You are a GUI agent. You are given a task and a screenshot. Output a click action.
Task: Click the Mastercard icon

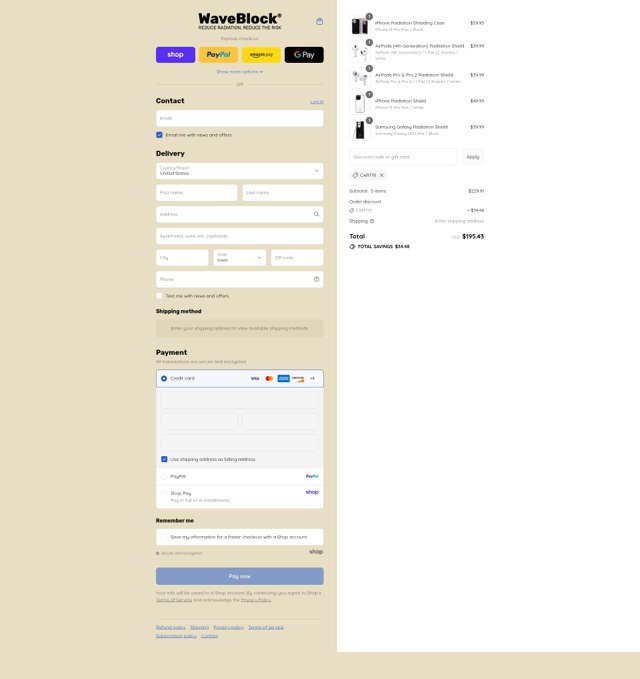[269, 378]
